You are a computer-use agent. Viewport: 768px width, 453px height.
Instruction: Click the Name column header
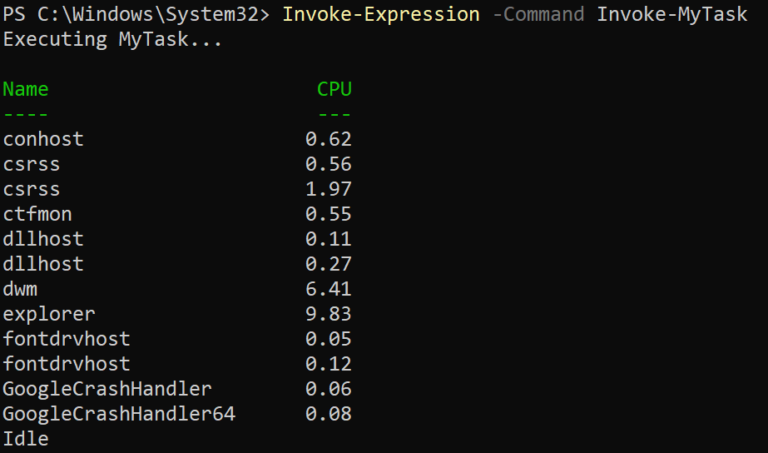click(26, 90)
